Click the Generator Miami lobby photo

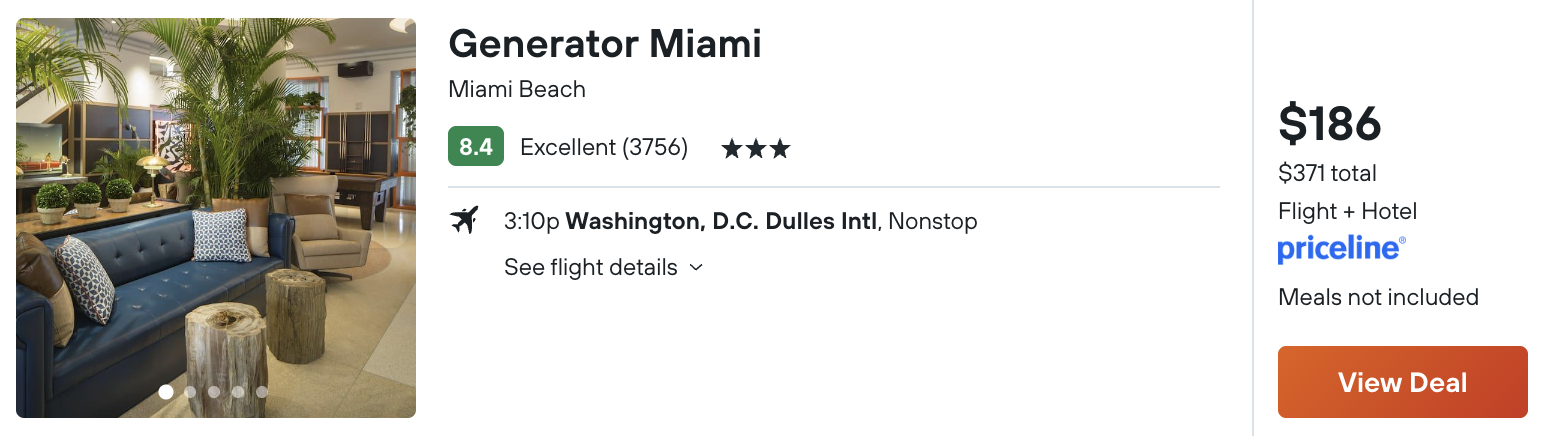pyautogui.click(x=216, y=218)
